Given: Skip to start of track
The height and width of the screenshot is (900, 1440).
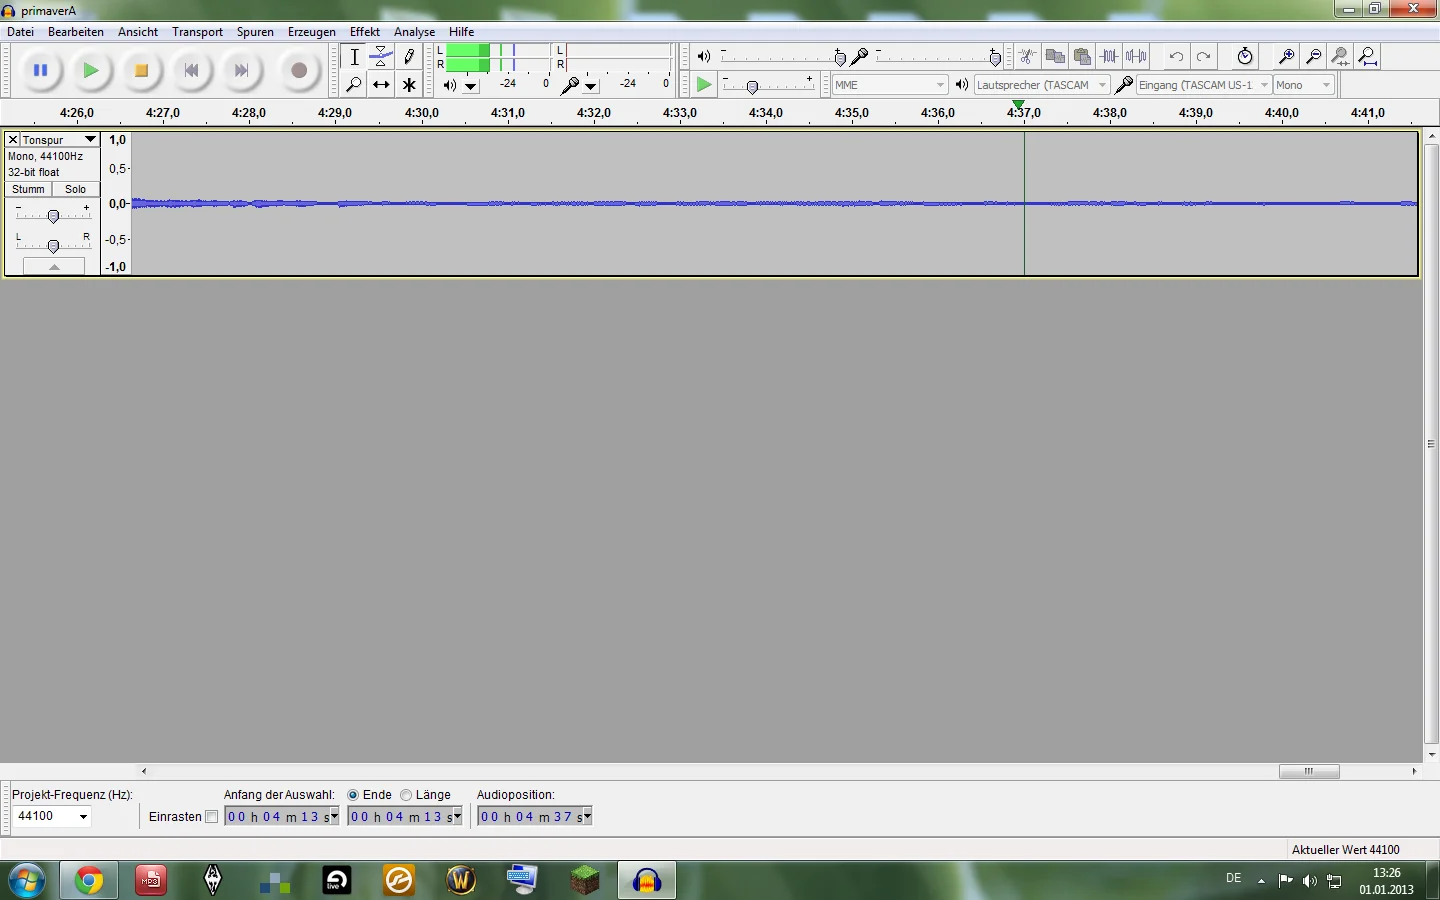Looking at the screenshot, I should 191,70.
